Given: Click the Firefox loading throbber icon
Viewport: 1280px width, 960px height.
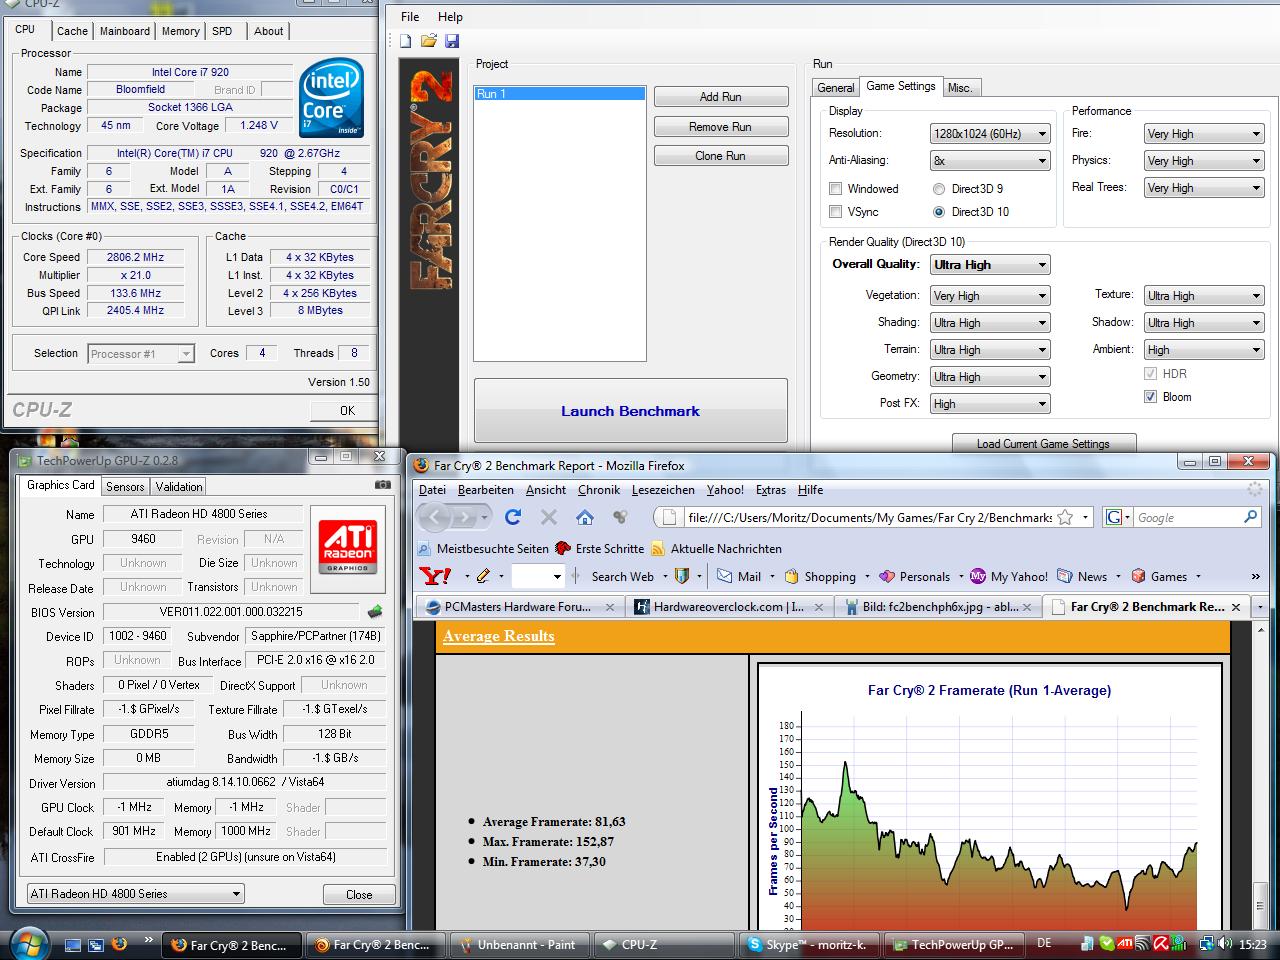Looking at the screenshot, I should (x=1255, y=490).
